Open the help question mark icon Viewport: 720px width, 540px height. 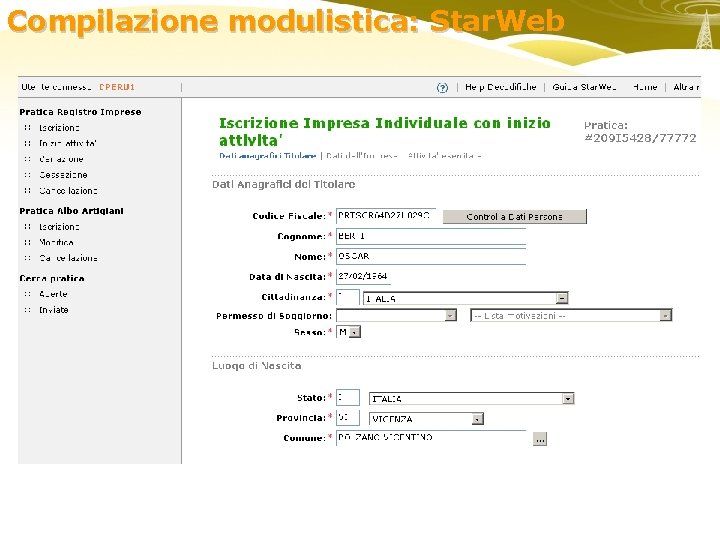tap(442, 88)
